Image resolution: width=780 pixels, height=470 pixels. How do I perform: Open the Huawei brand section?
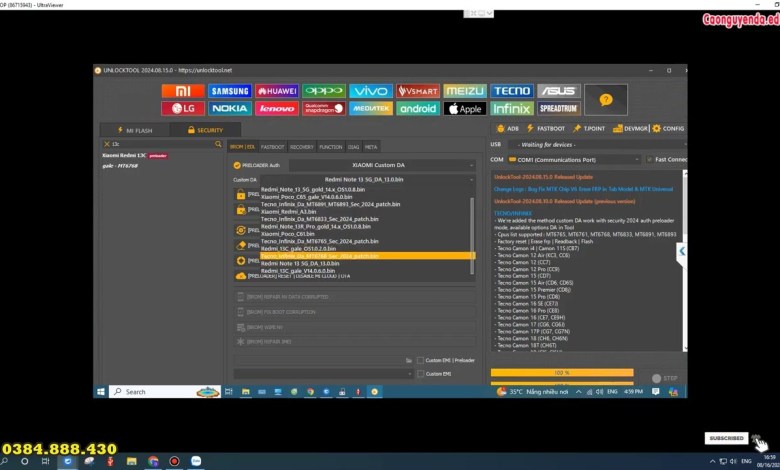[277, 91]
